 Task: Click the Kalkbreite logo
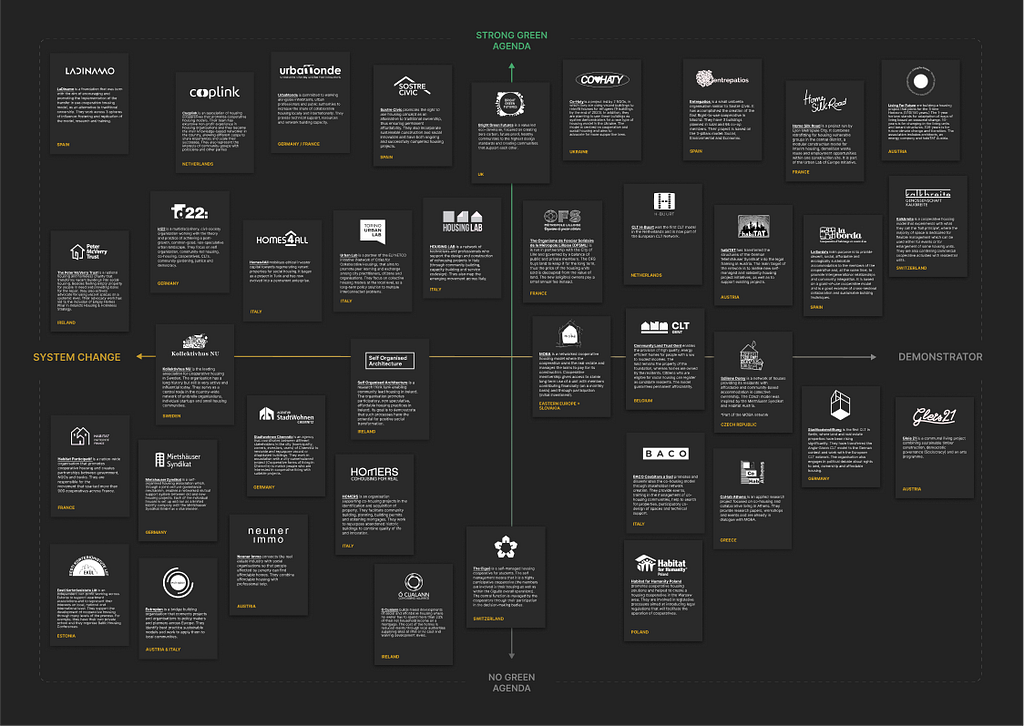pos(927,197)
